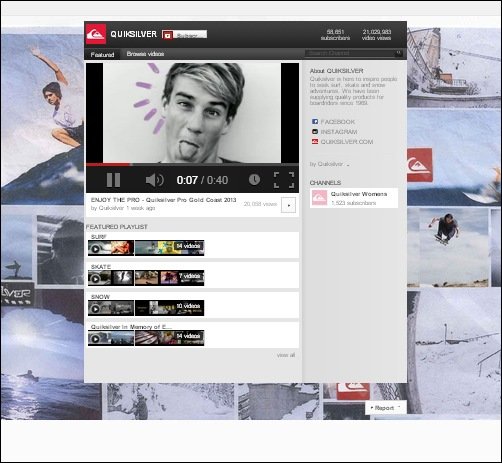
Task: Click the SURF 14 videos thumbnail
Action: pyautogui.click(x=170, y=248)
